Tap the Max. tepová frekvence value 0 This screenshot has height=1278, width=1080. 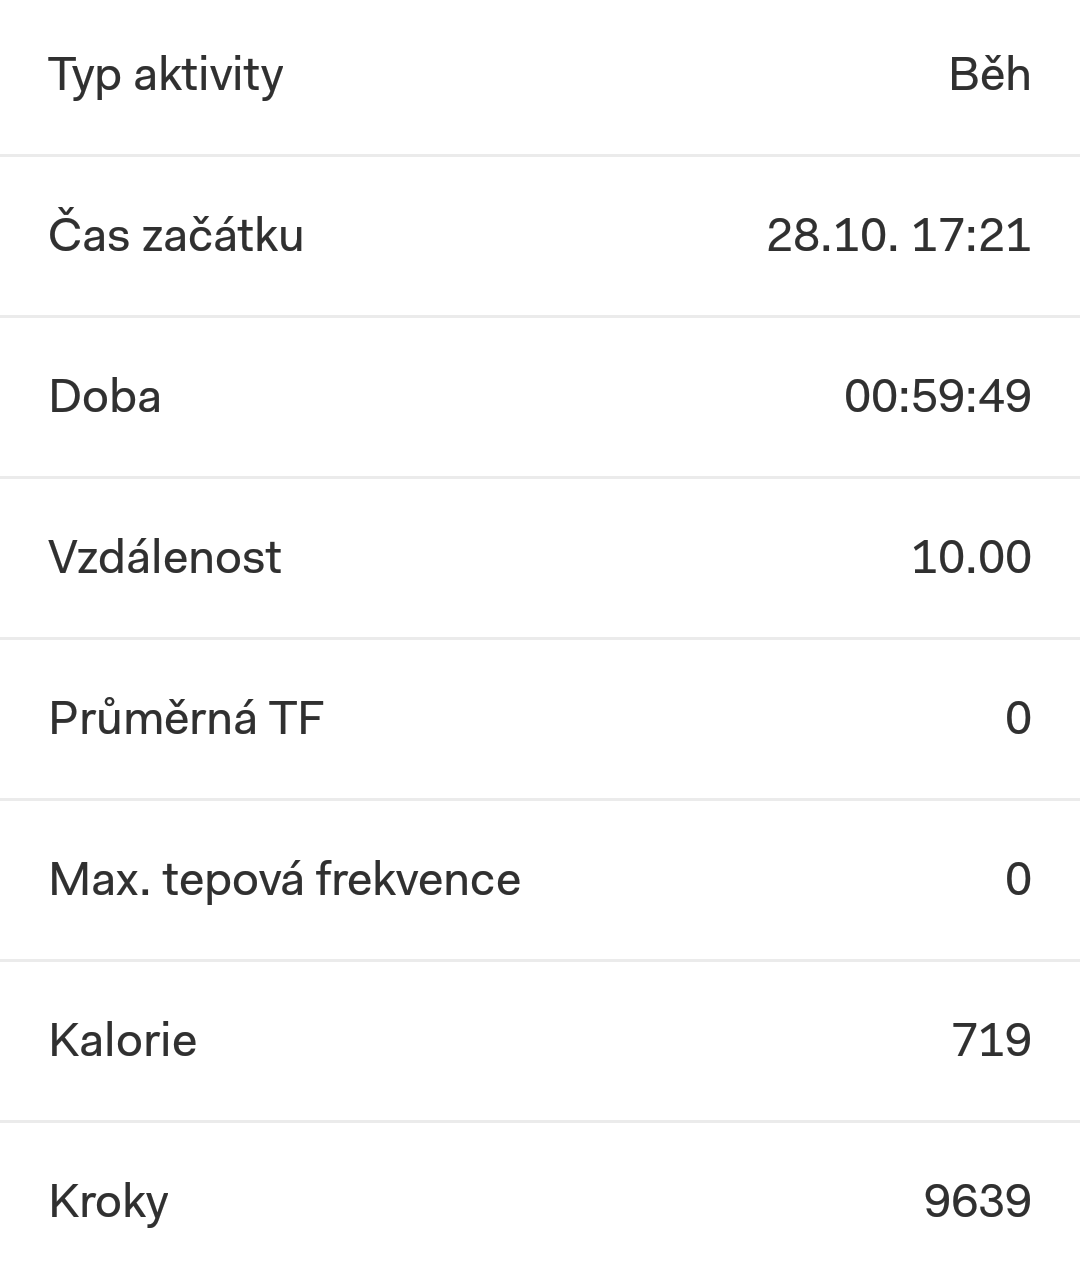coord(1018,879)
